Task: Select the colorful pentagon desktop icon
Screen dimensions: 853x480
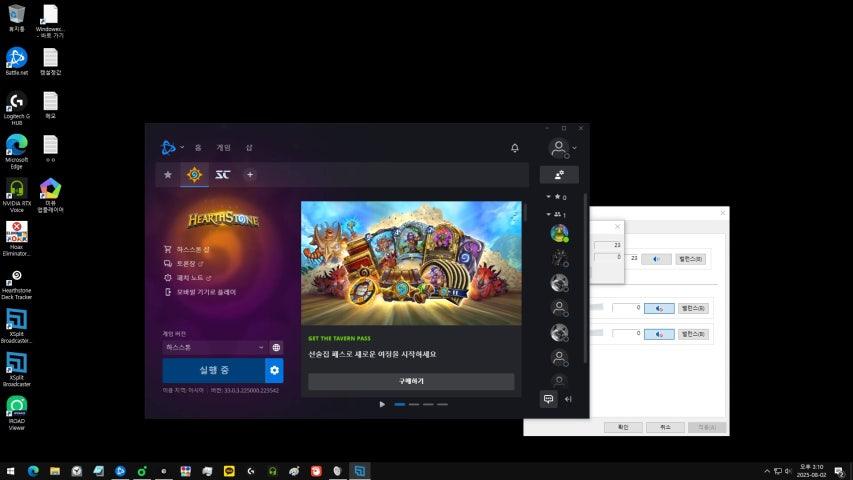Action: [x=51, y=195]
